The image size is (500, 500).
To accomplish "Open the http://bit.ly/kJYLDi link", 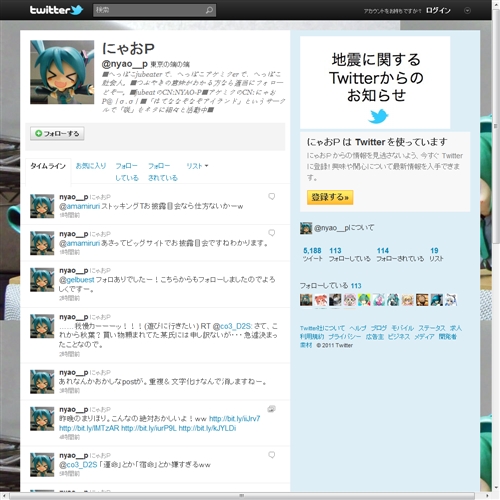I will click(207, 428).
